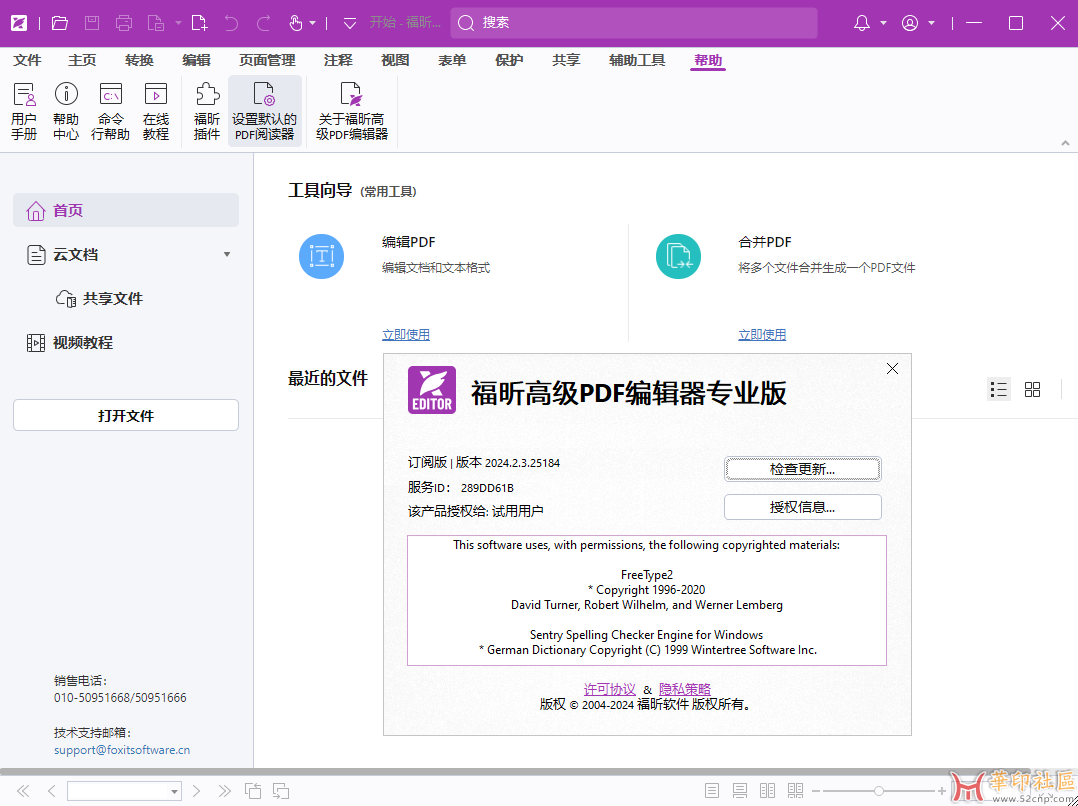Go to first page with double-left arrow

23,791
